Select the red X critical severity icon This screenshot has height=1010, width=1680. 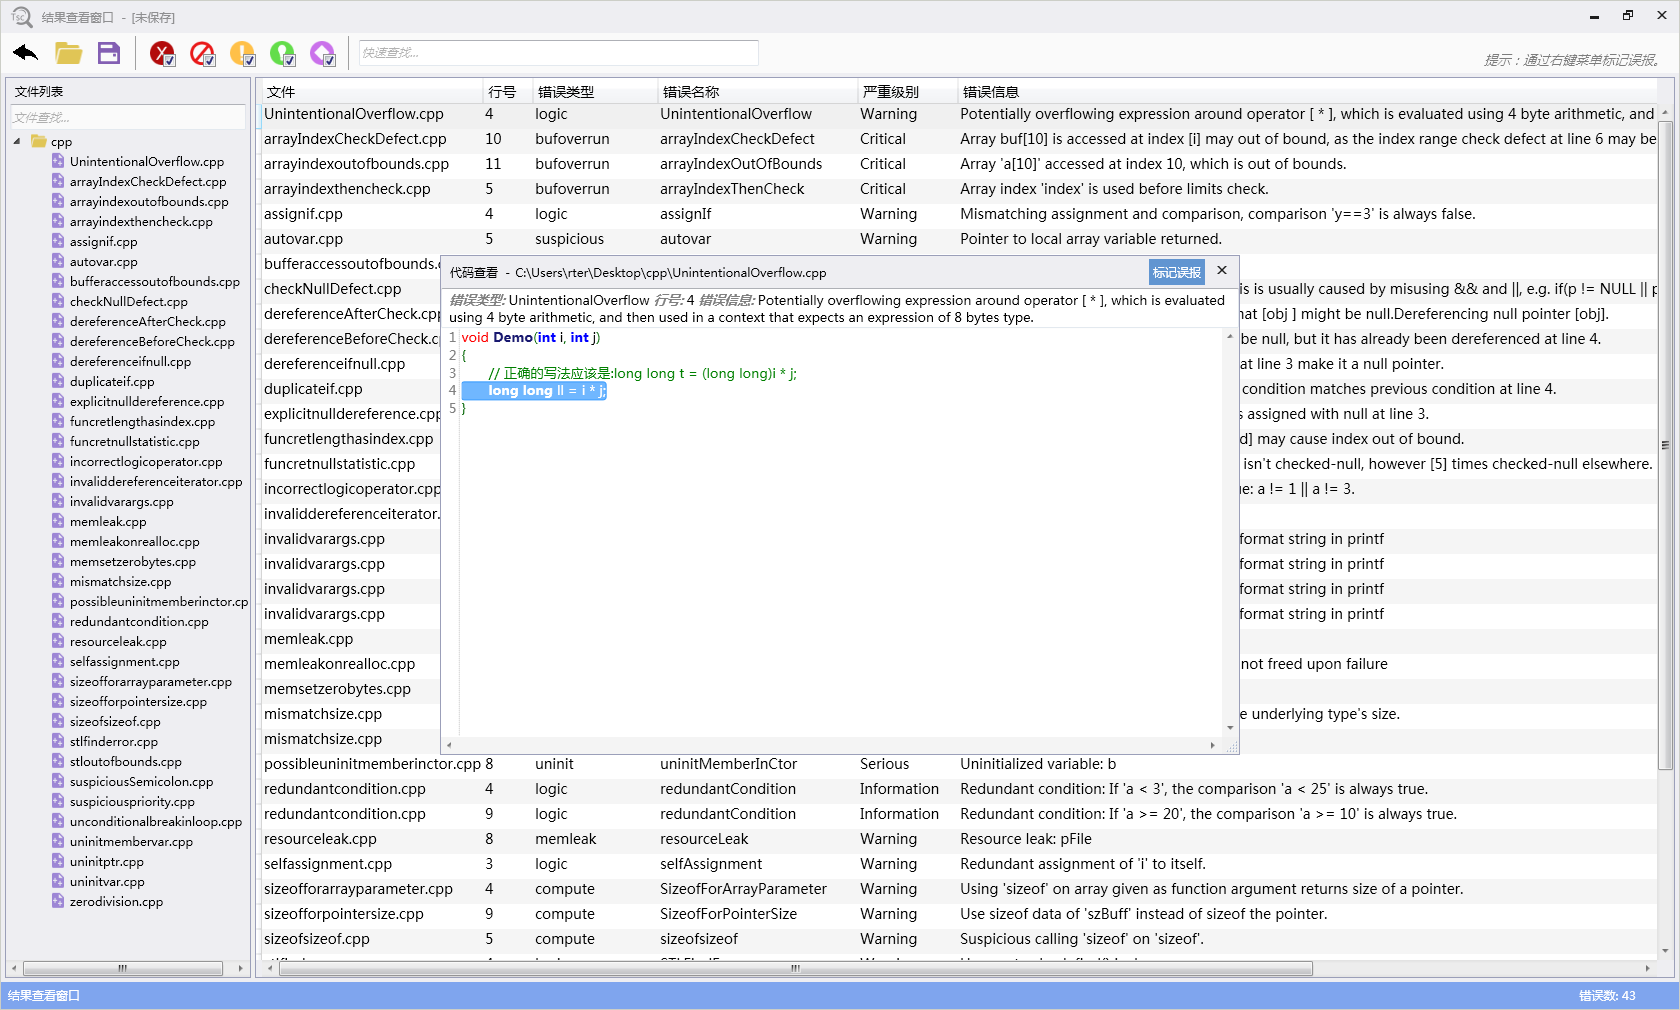160,50
